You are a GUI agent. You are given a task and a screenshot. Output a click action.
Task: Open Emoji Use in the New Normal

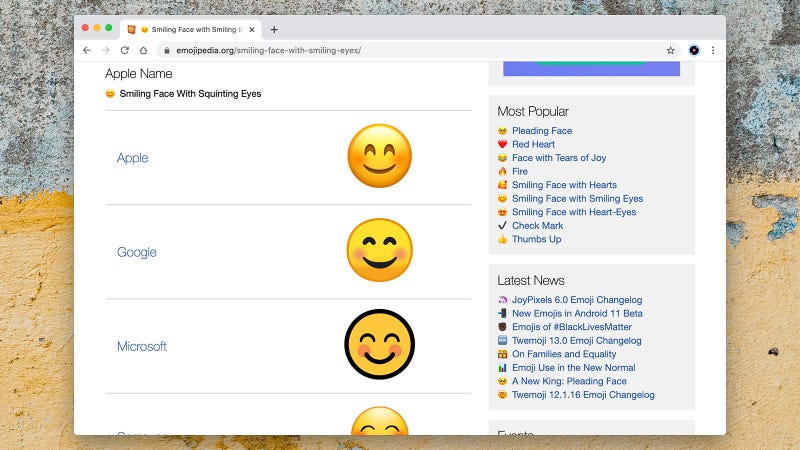coord(573,367)
